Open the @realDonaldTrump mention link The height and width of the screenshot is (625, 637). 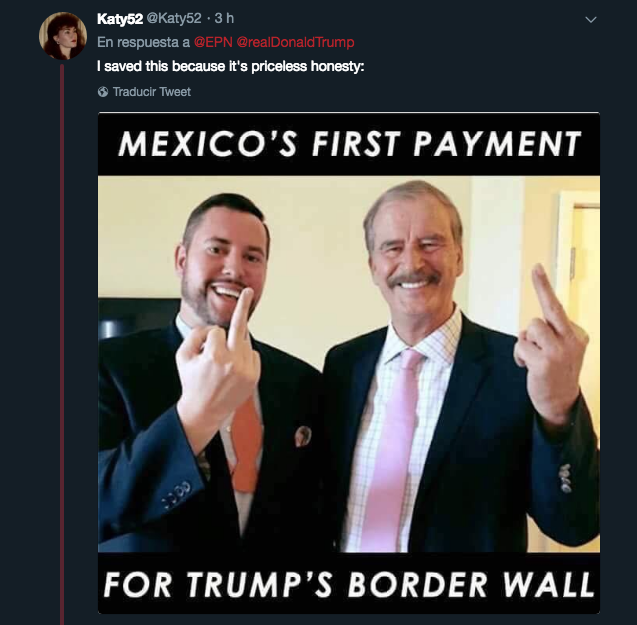pos(295,42)
